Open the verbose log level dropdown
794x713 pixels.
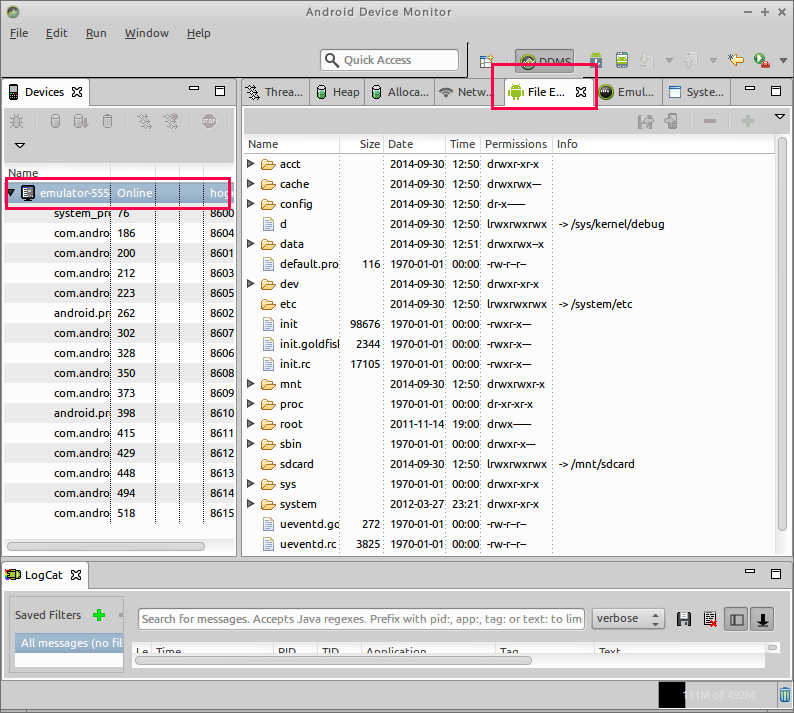(628, 618)
